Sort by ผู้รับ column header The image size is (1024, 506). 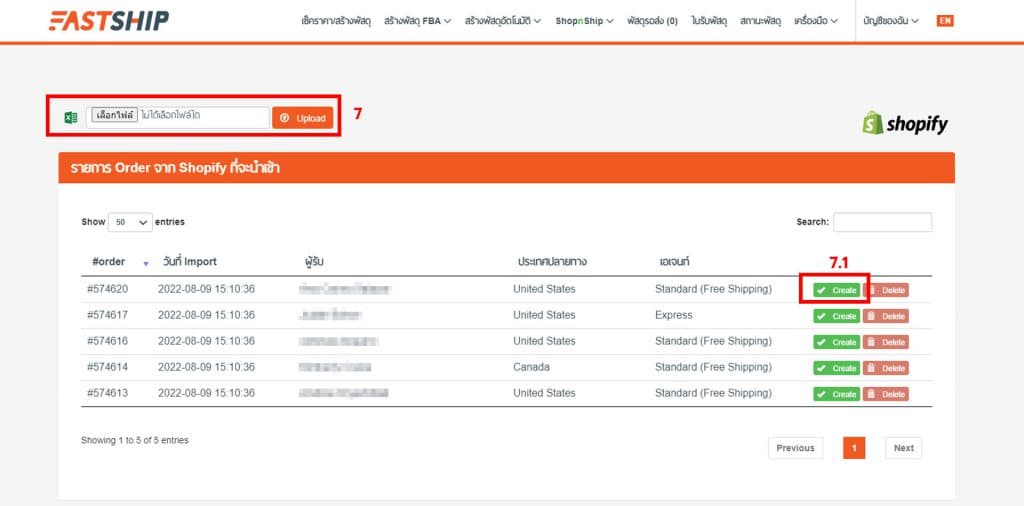tap(313, 262)
